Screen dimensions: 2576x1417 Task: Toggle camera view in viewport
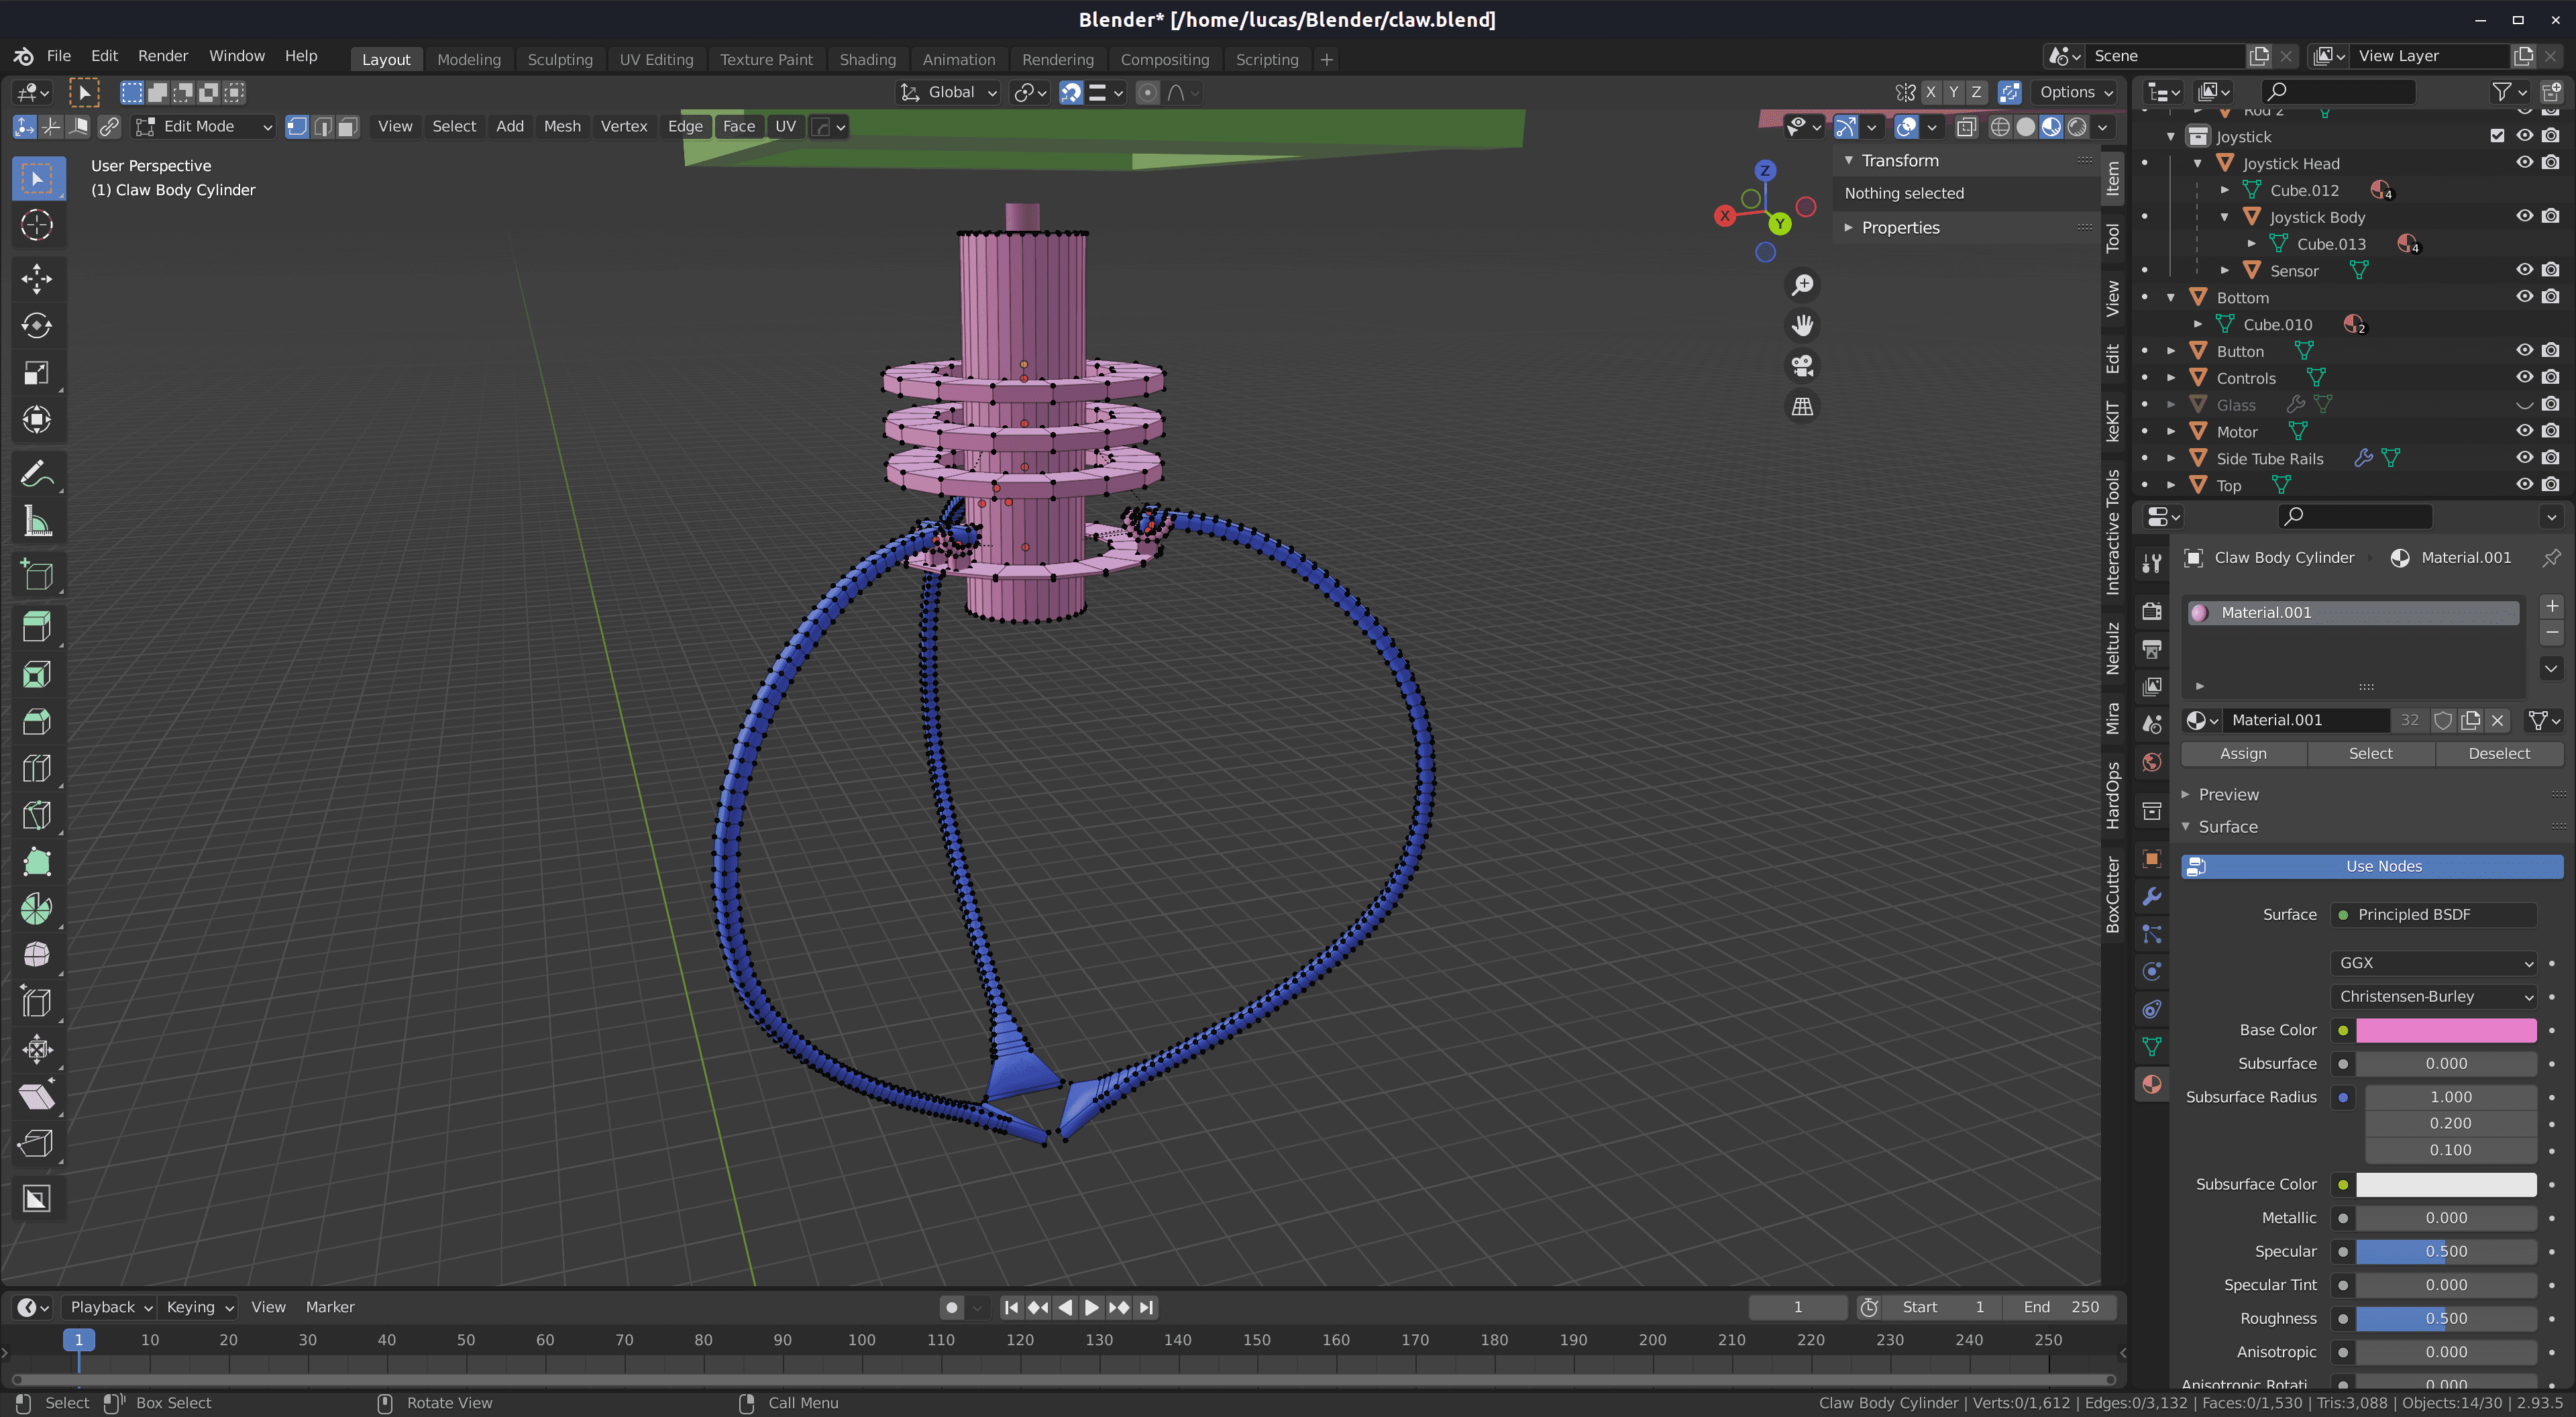point(1802,366)
